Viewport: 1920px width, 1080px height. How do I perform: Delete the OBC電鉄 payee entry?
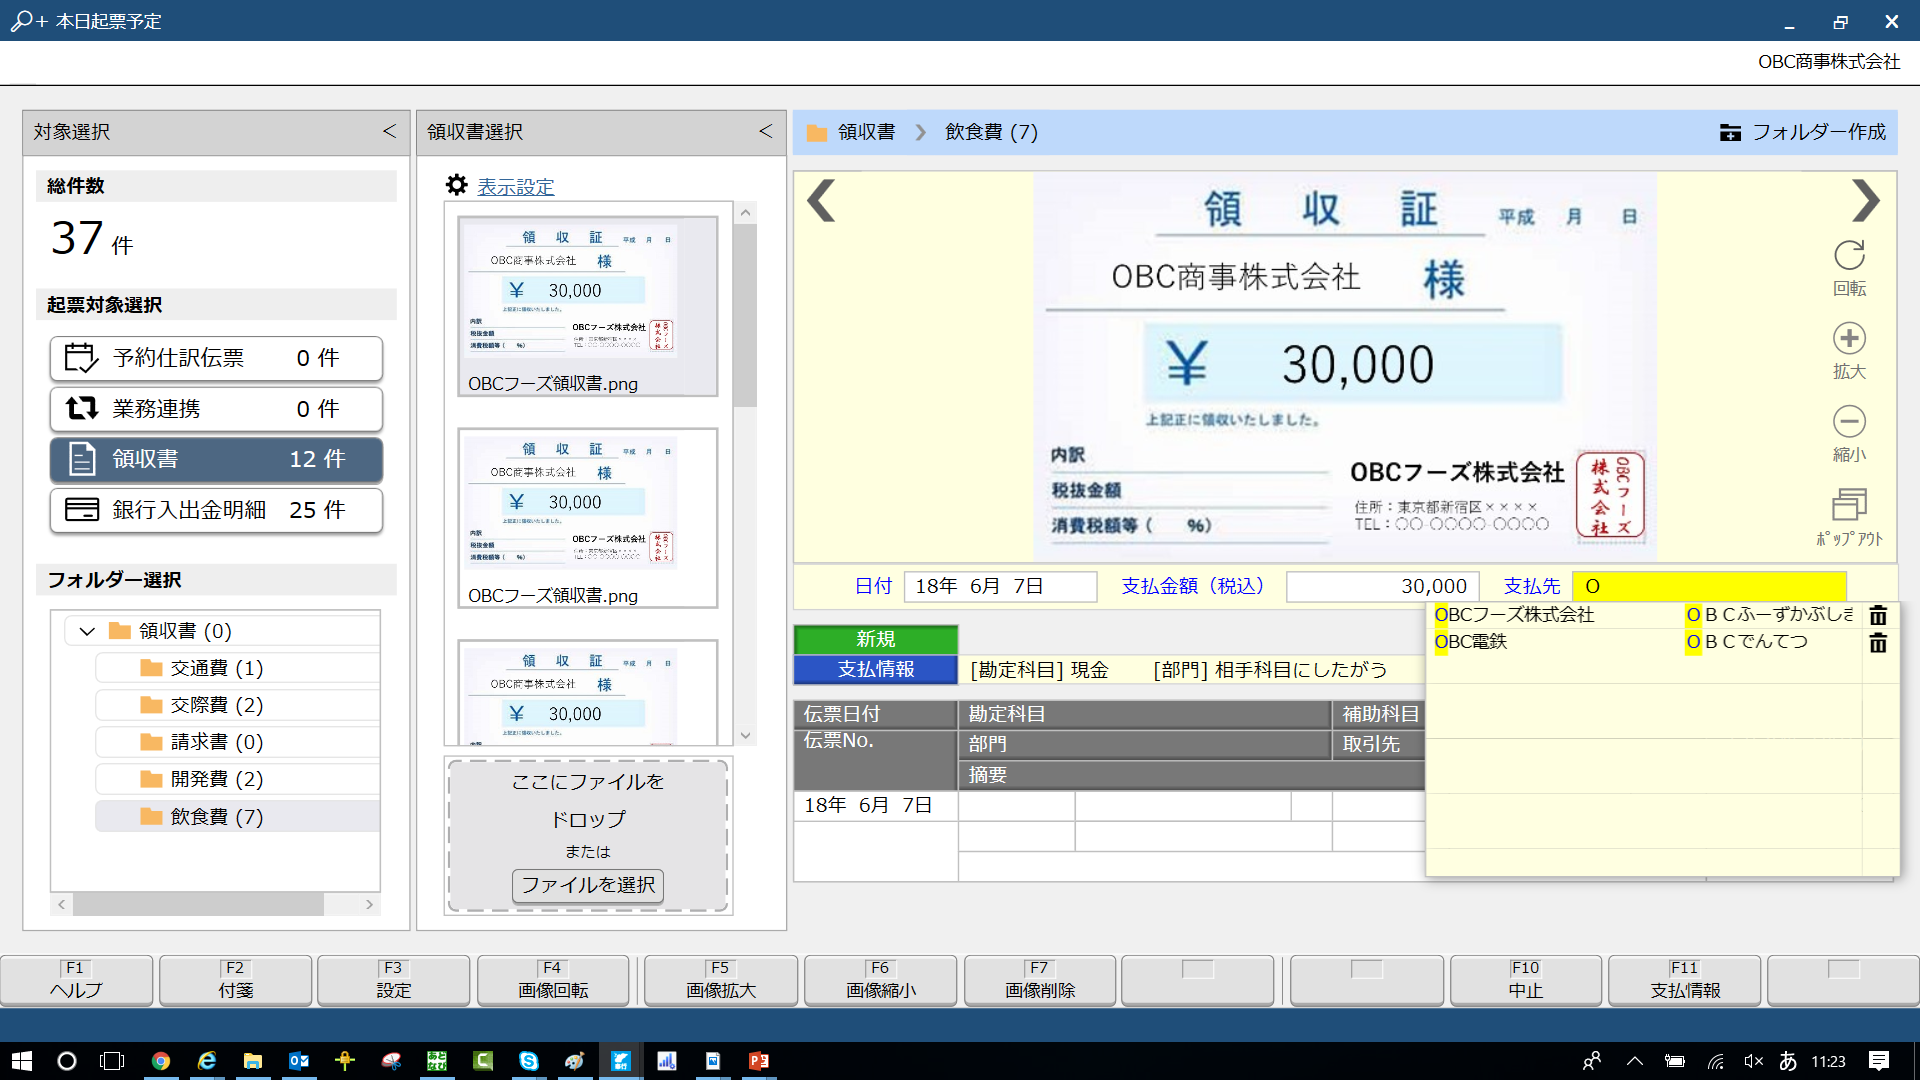coord(1878,642)
